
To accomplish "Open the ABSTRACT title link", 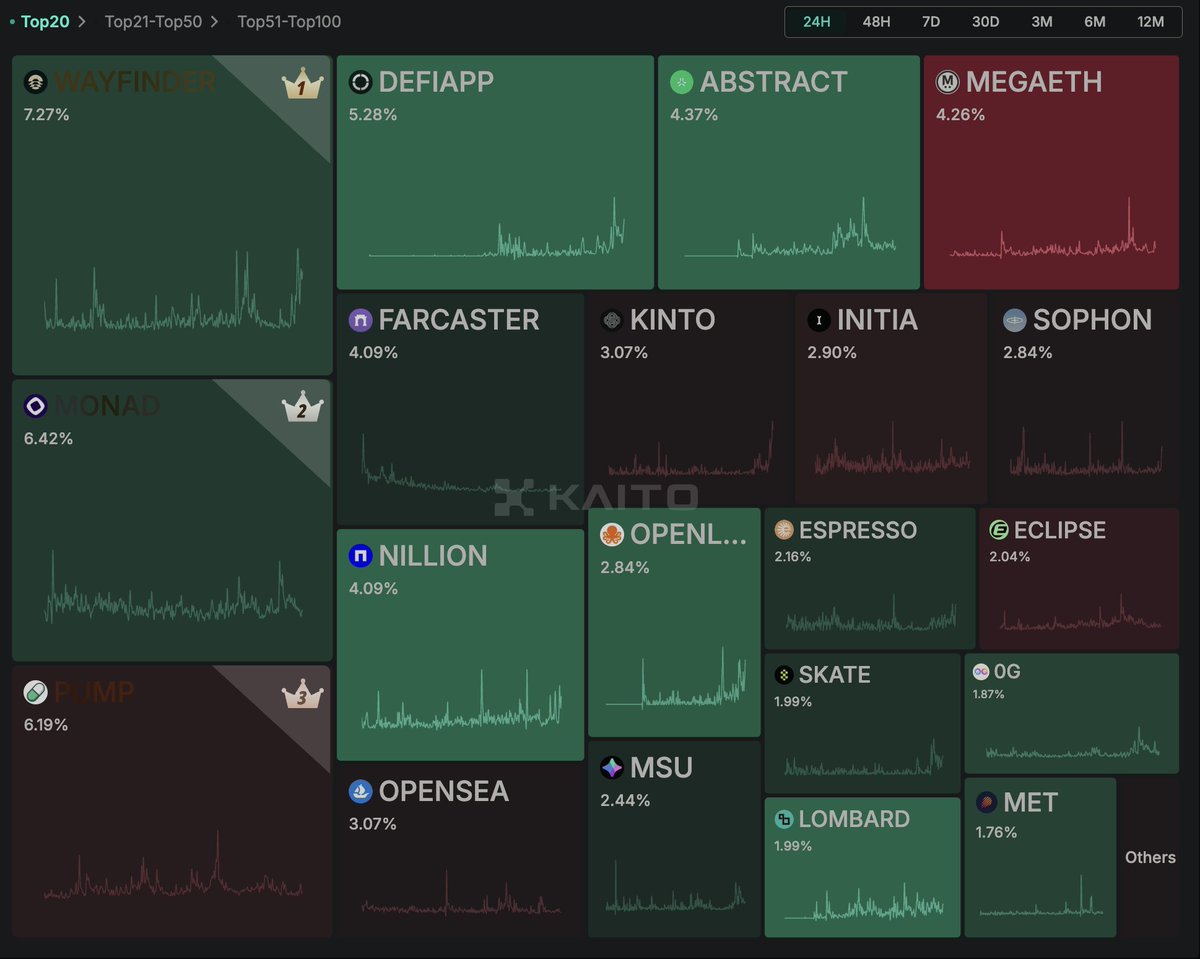I will 774,82.
